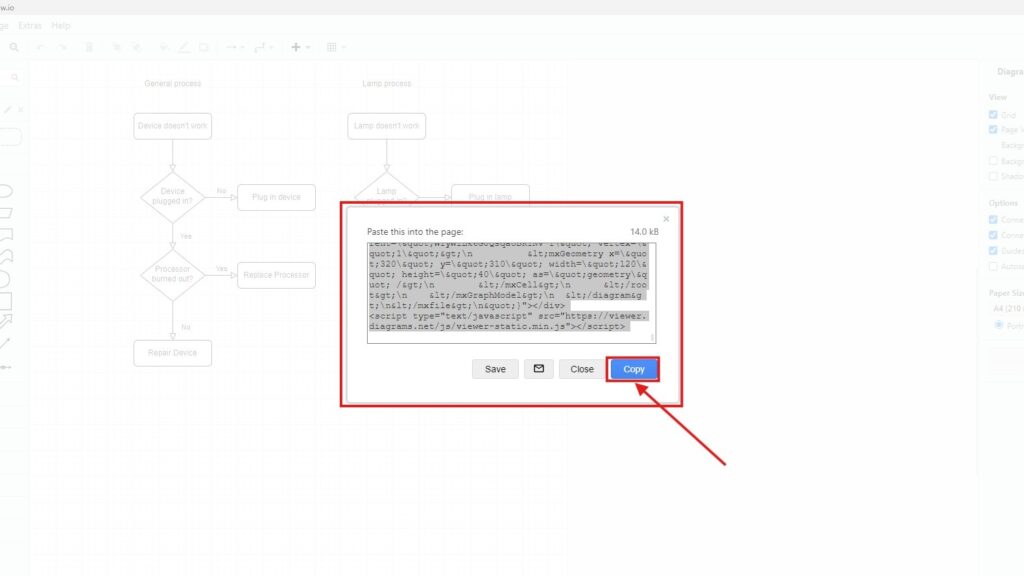Viewport: 1024px width, 576px height.
Task: Click the shadow rectangle icon in toolbar
Action: coord(204,47)
